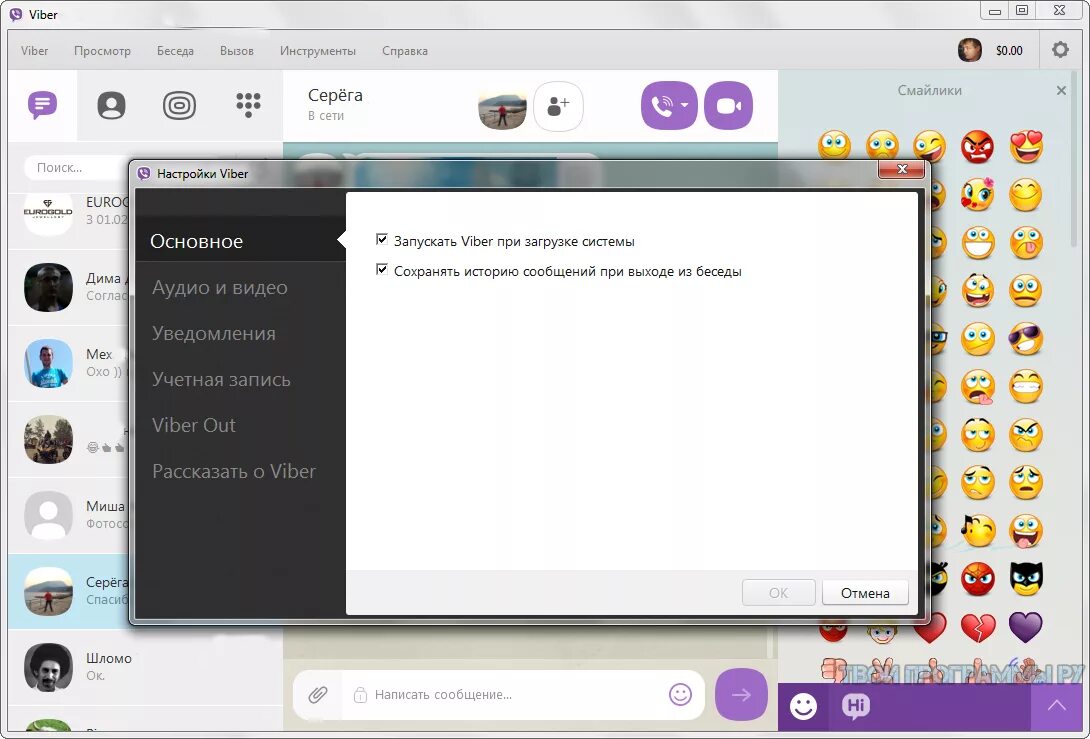This screenshot has width=1090, height=739.
Task: Open the Миша conversation
Action: [69, 515]
